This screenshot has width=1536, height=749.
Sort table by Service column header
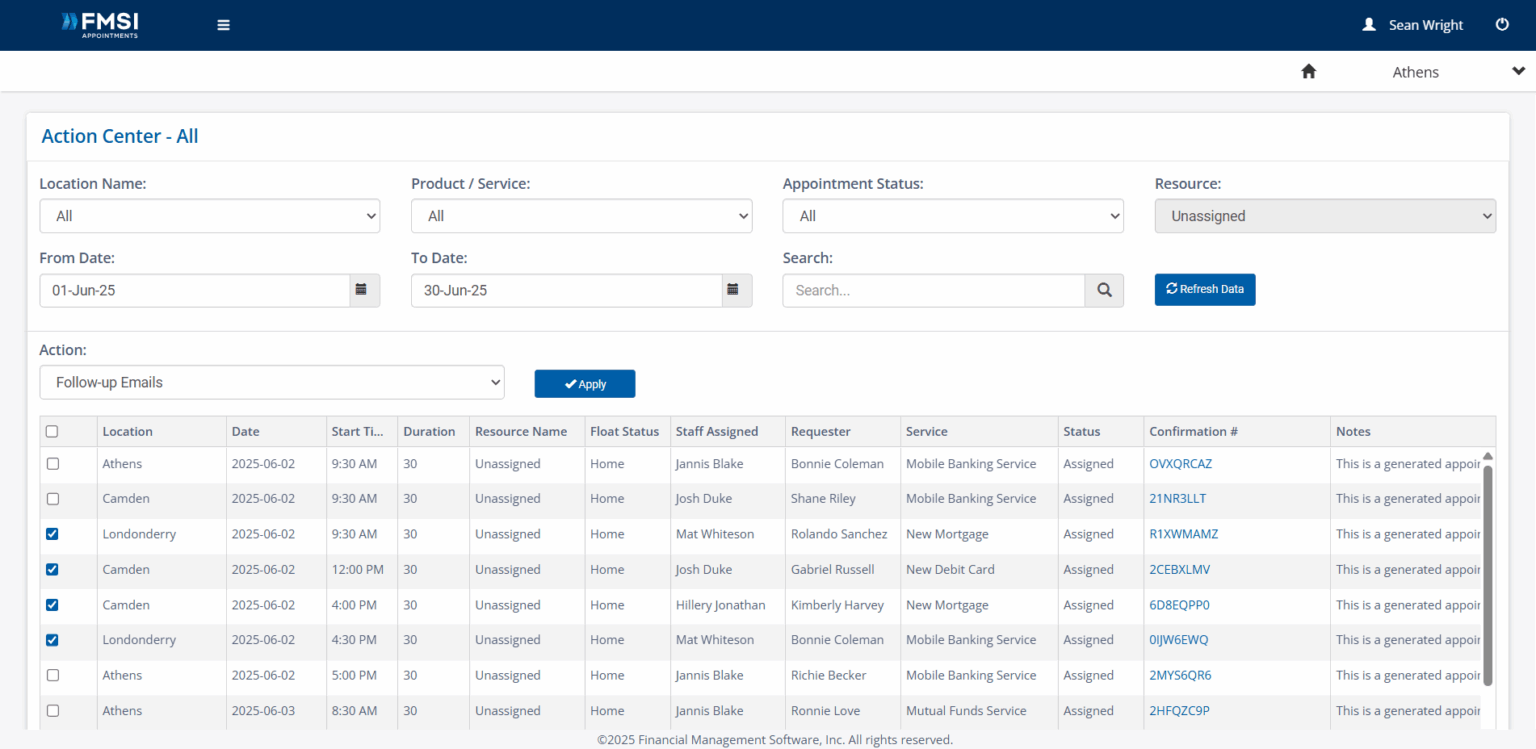[926, 432]
